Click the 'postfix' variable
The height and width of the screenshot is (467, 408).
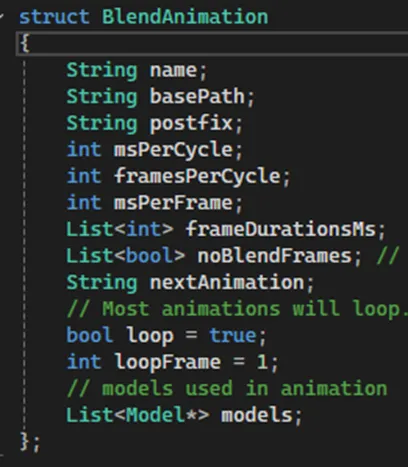pyautogui.click(x=191, y=123)
